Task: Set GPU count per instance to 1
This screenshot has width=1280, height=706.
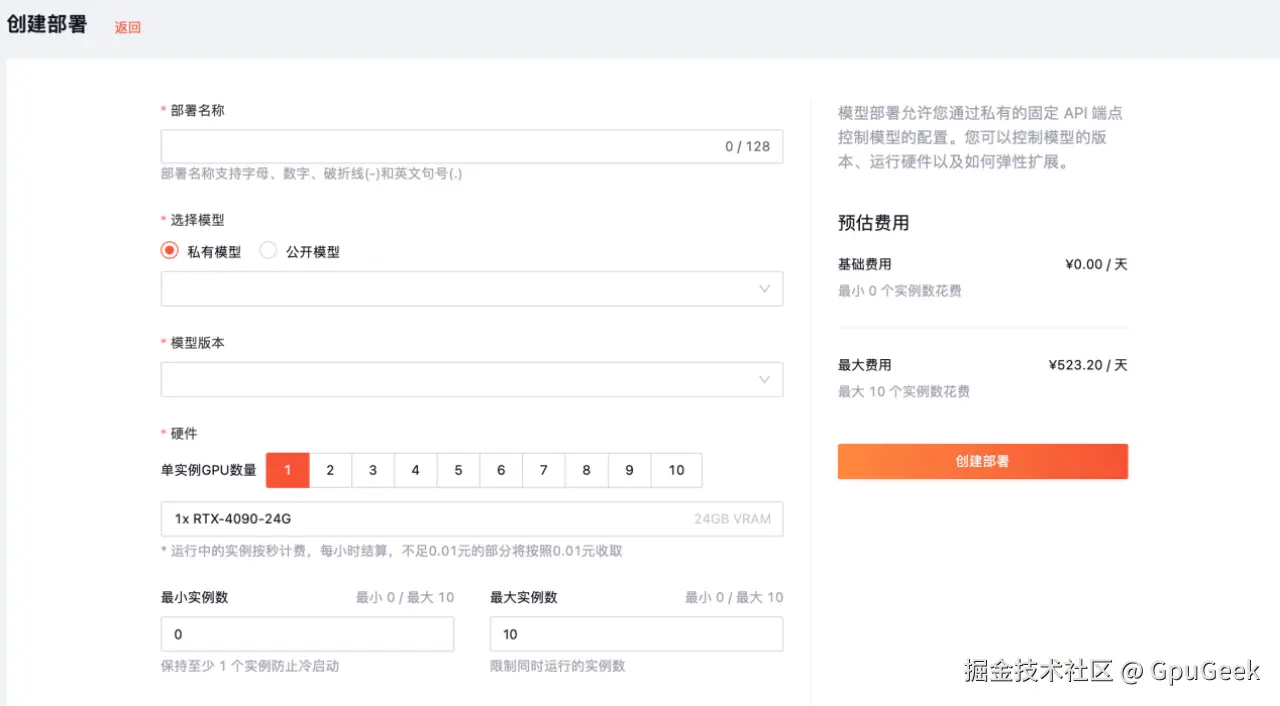Action: click(287, 470)
